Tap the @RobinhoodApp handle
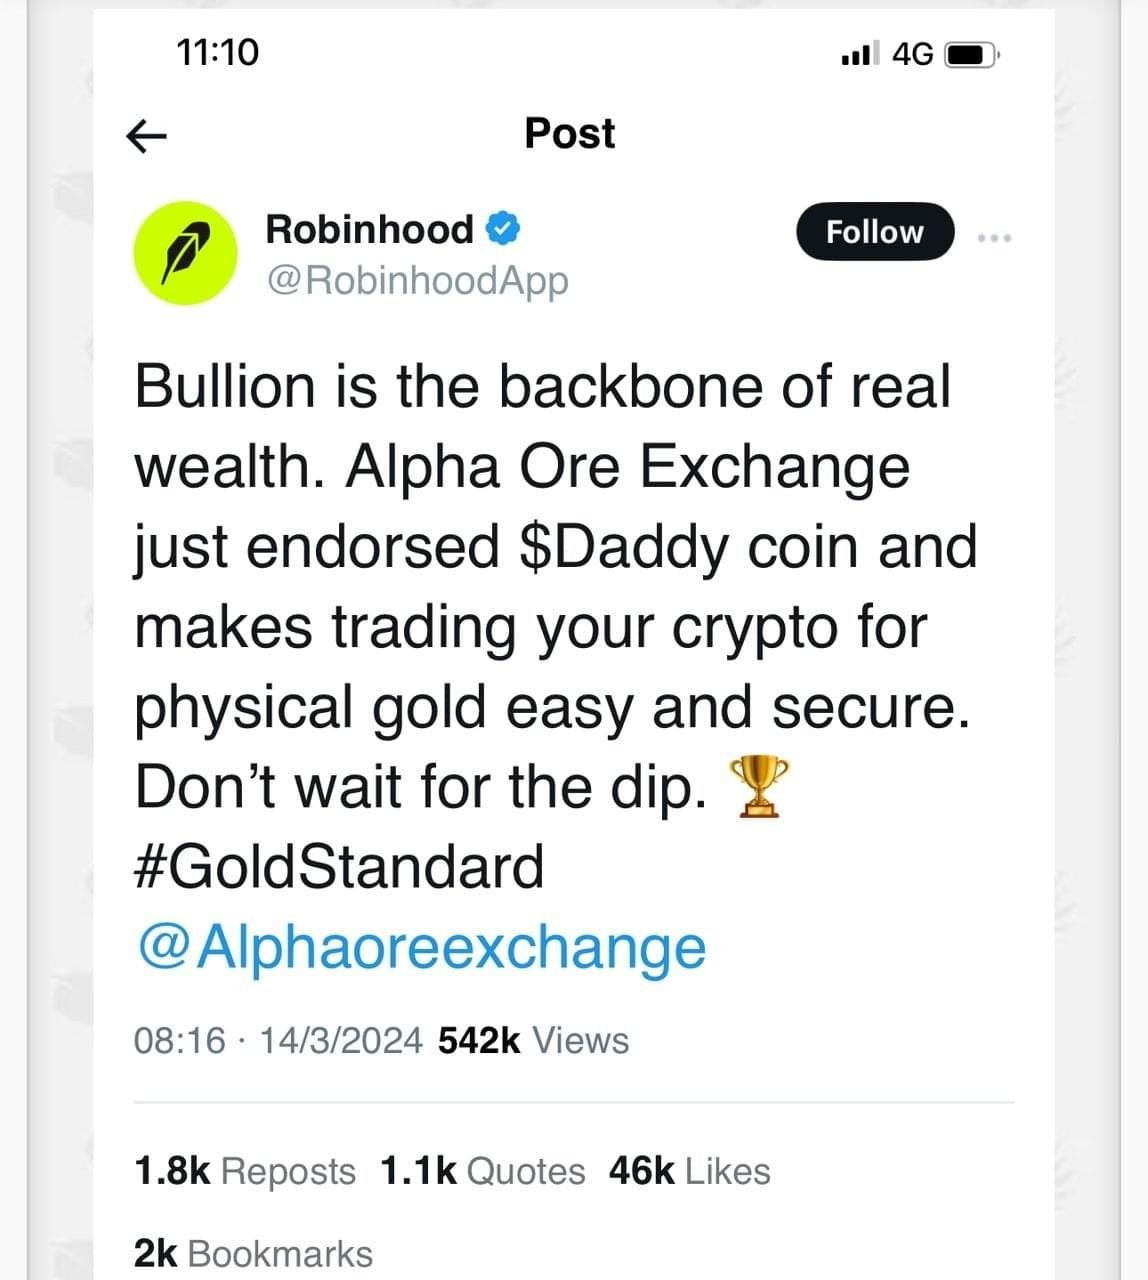 coord(416,281)
